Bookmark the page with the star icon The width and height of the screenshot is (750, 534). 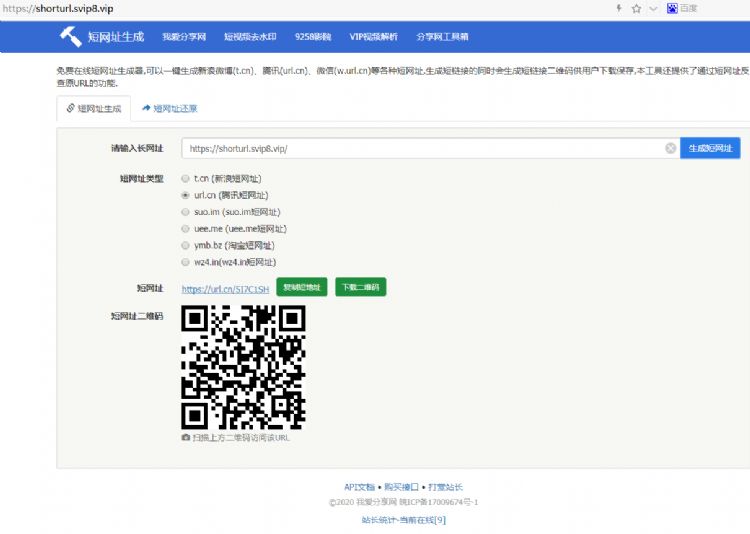pyautogui.click(x=636, y=9)
